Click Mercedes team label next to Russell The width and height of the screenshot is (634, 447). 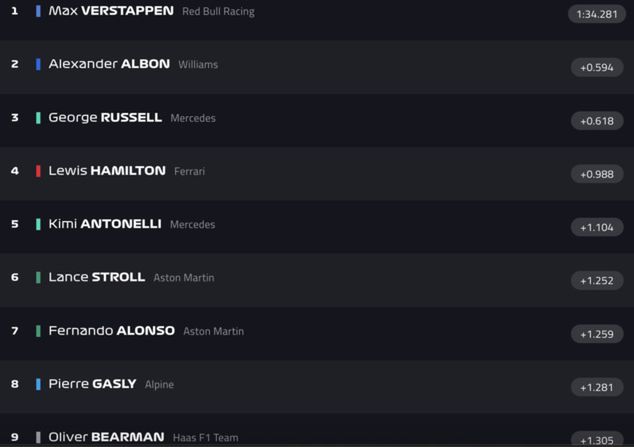[193, 118]
